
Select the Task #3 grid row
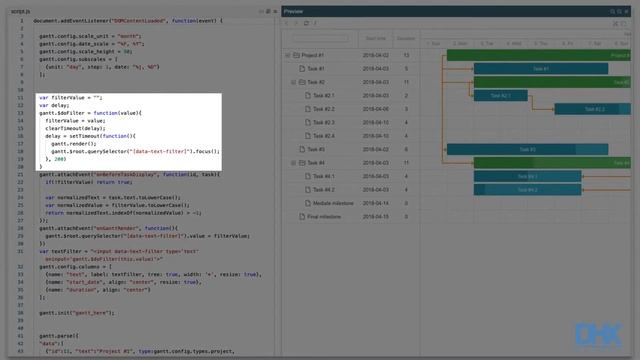coord(351,149)
